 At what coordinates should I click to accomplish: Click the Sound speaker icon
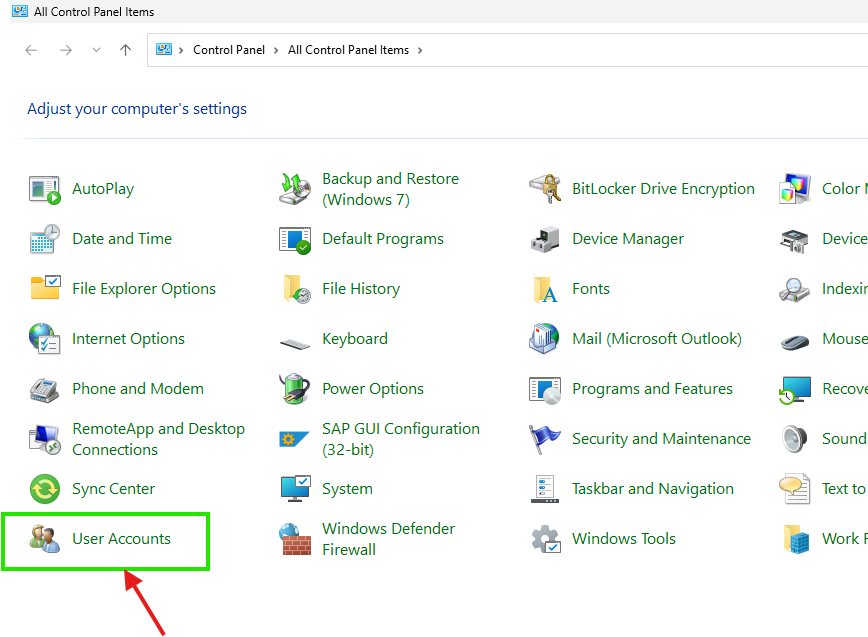793,439
